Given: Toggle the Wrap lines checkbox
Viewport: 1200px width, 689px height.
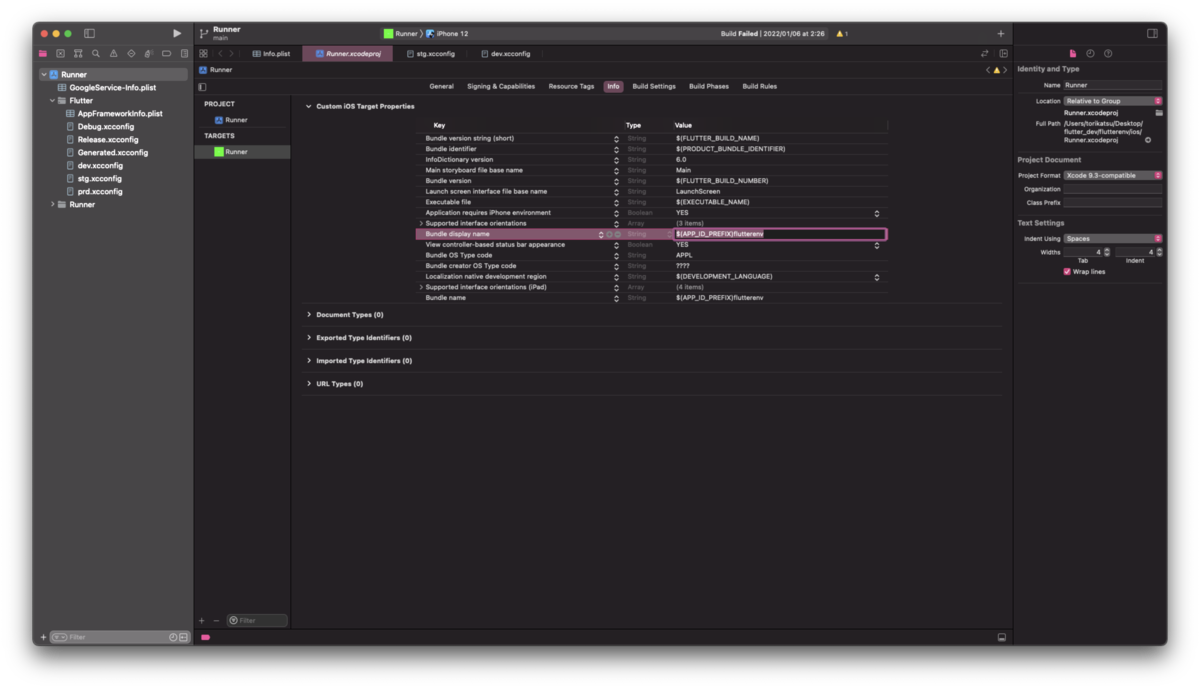Looking at the screenshot, I should (x=1067, y=271).
